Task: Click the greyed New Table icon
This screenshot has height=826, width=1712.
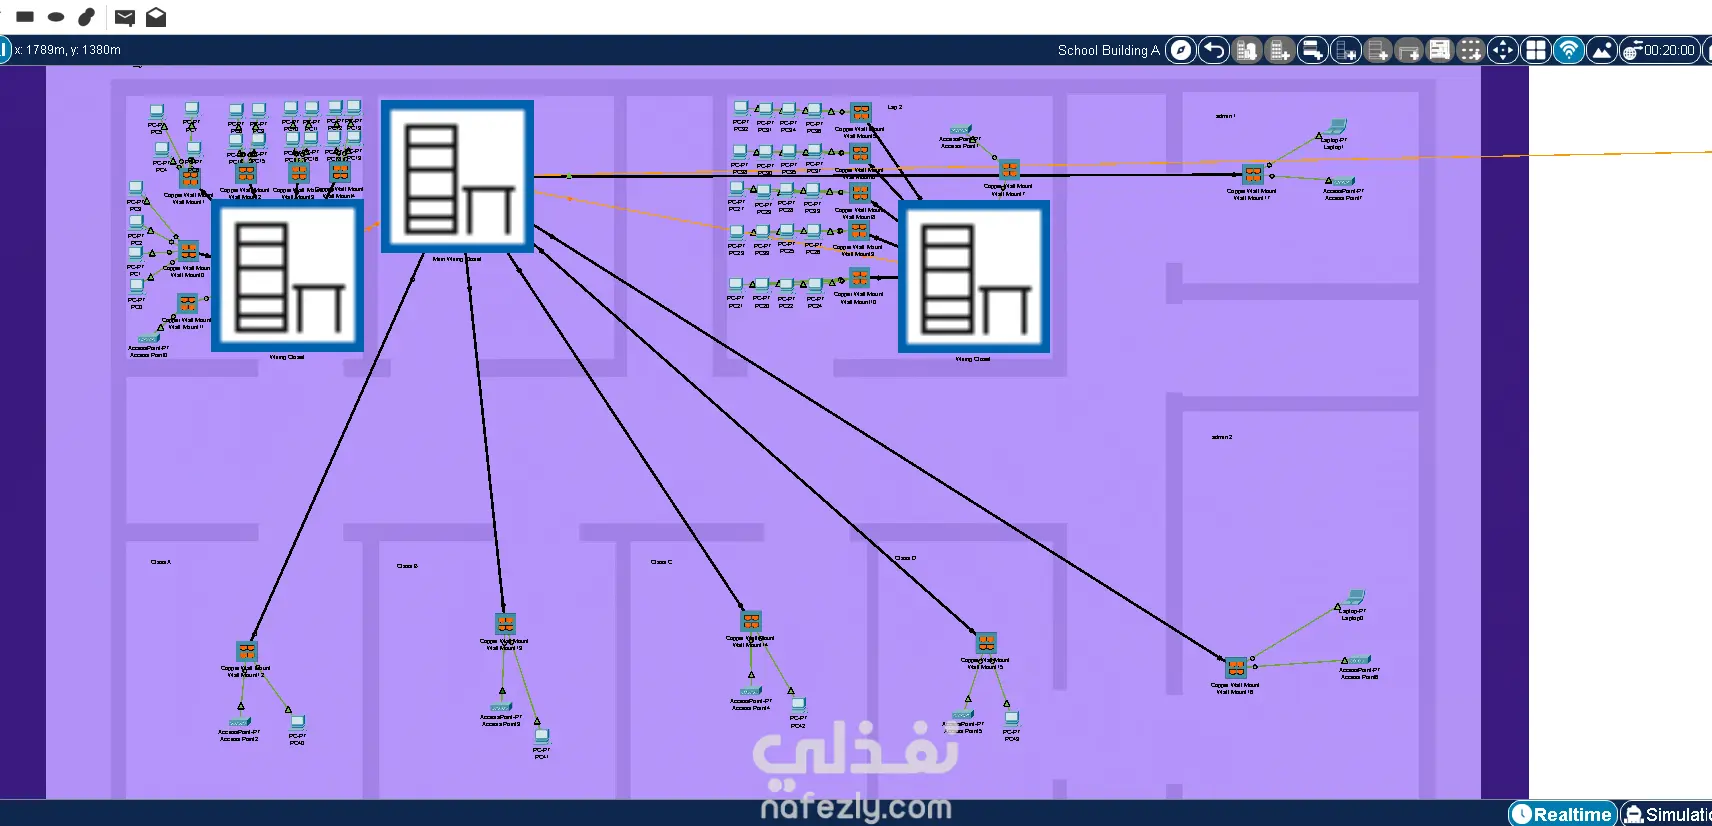Action: [1409, 50]
